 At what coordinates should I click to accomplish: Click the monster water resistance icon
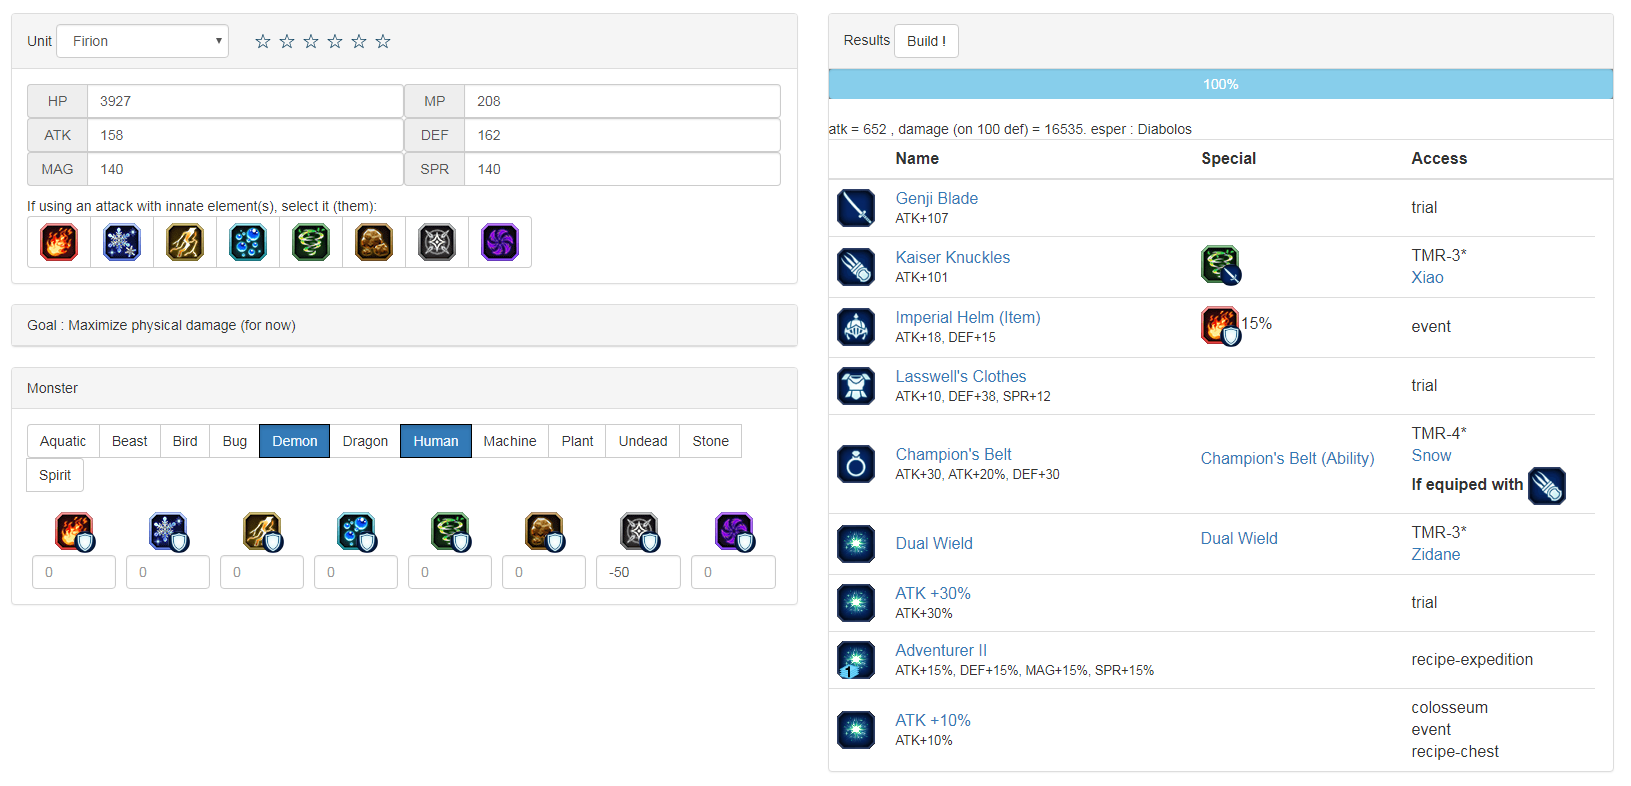356,532
